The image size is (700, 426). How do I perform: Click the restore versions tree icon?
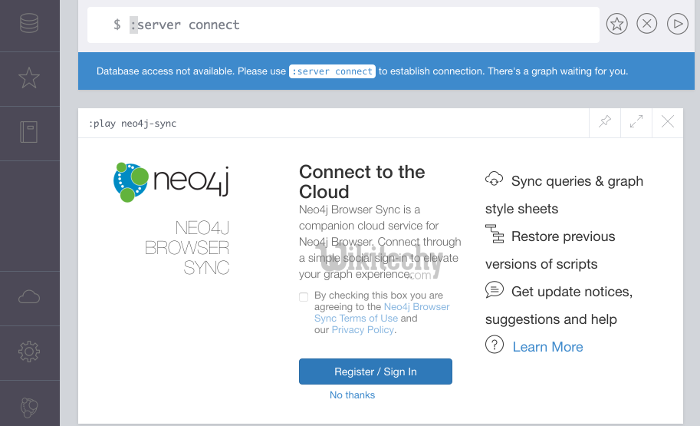click(x=494, y=234)
